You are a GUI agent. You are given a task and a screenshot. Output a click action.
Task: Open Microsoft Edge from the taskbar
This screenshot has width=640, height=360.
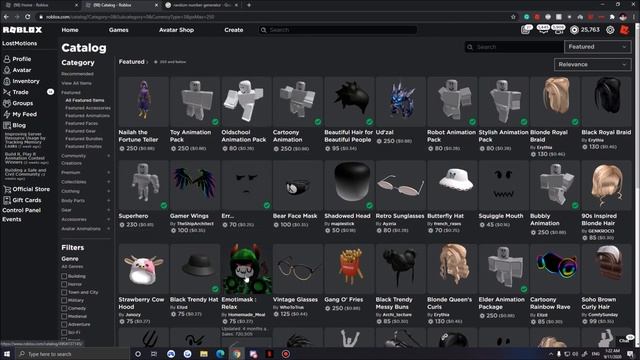[x=220, y=354]
